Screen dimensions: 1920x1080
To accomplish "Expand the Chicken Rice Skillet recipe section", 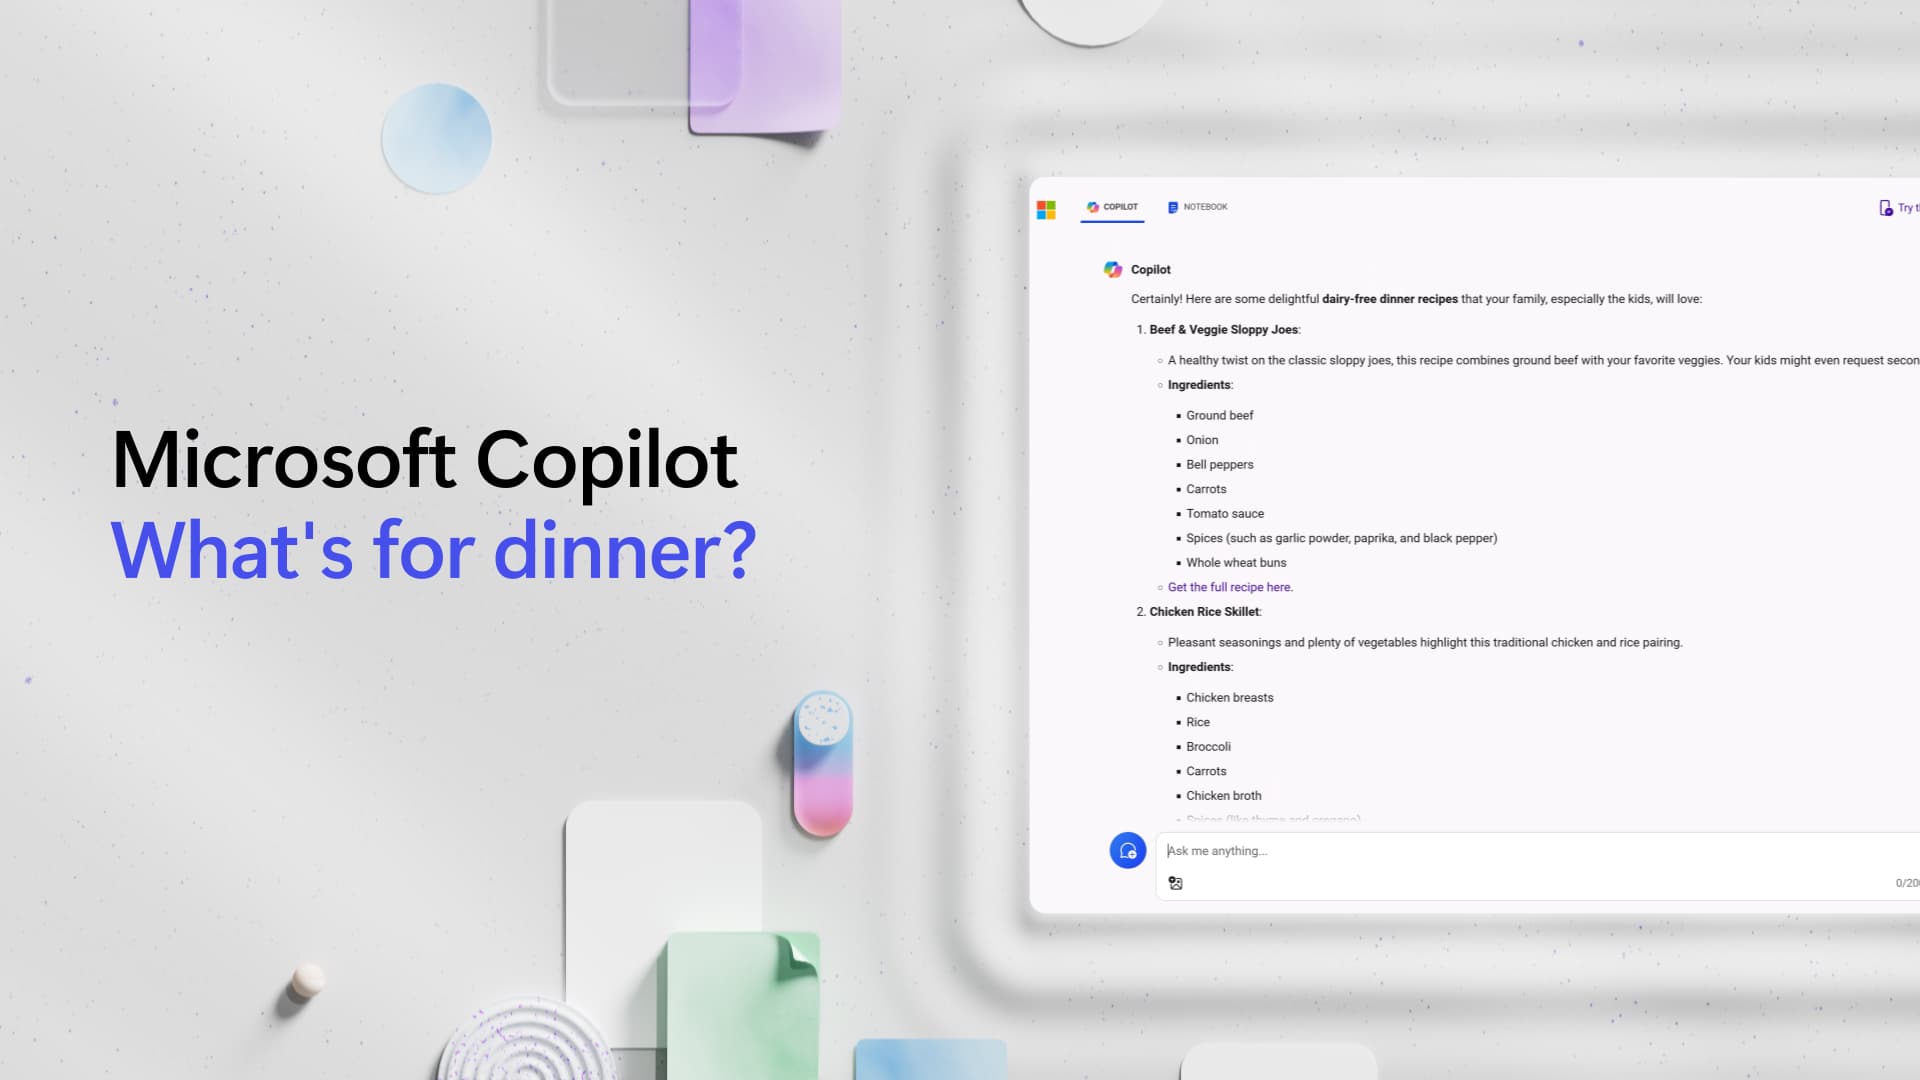I will [x=1203, y=611].
